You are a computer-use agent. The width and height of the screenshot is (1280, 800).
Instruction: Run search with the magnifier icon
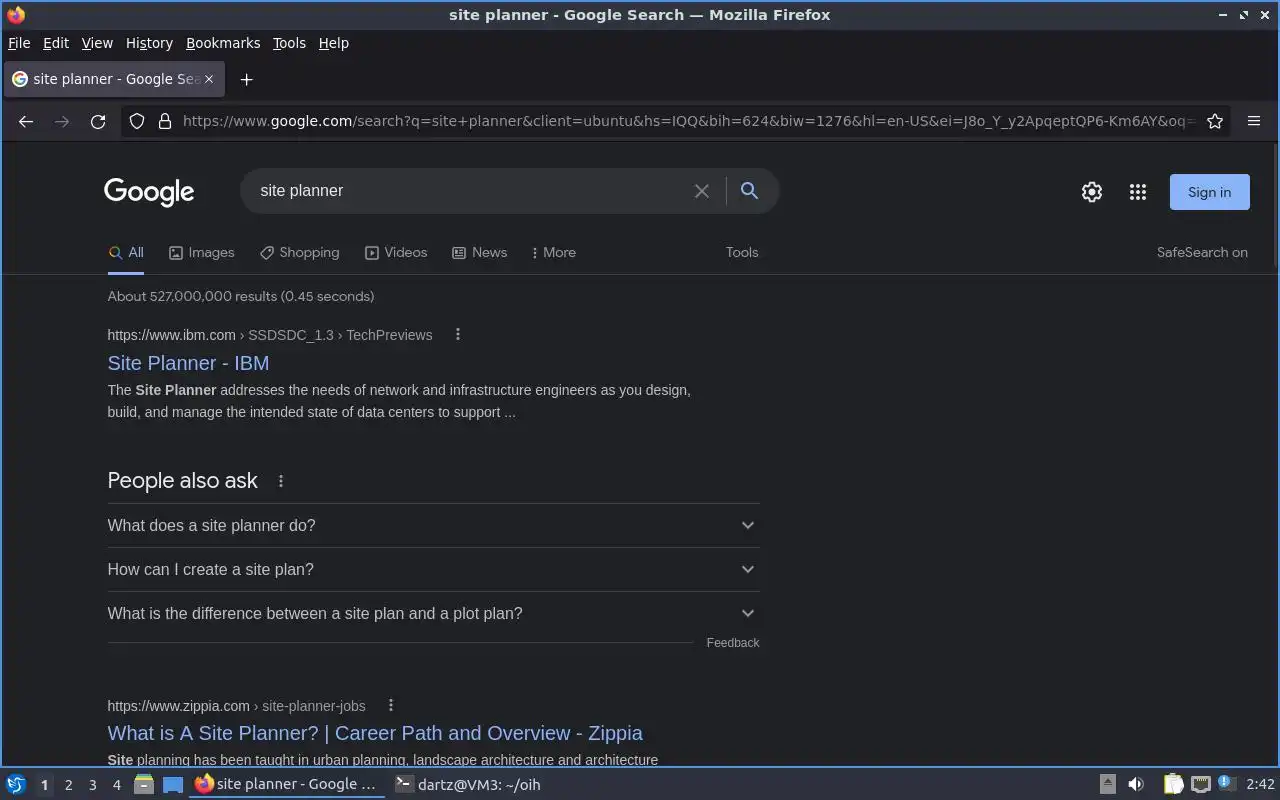pyautogui.click(x=749, y=191)
